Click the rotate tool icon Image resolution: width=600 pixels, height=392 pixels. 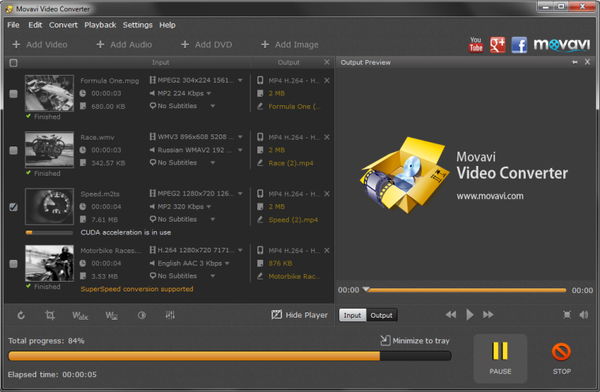click(21, 315)
